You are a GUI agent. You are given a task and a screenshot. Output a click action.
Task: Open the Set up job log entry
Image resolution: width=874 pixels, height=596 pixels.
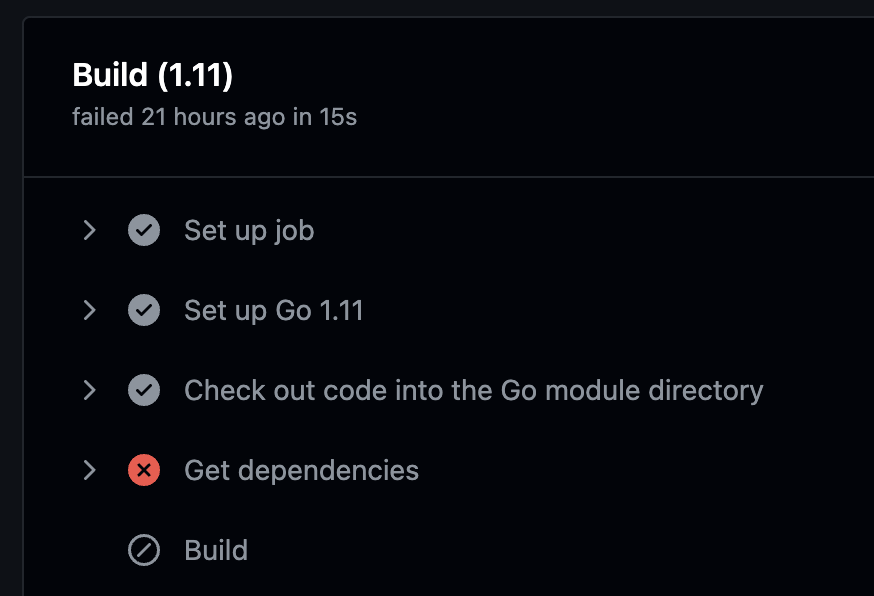tap(248, 230)
